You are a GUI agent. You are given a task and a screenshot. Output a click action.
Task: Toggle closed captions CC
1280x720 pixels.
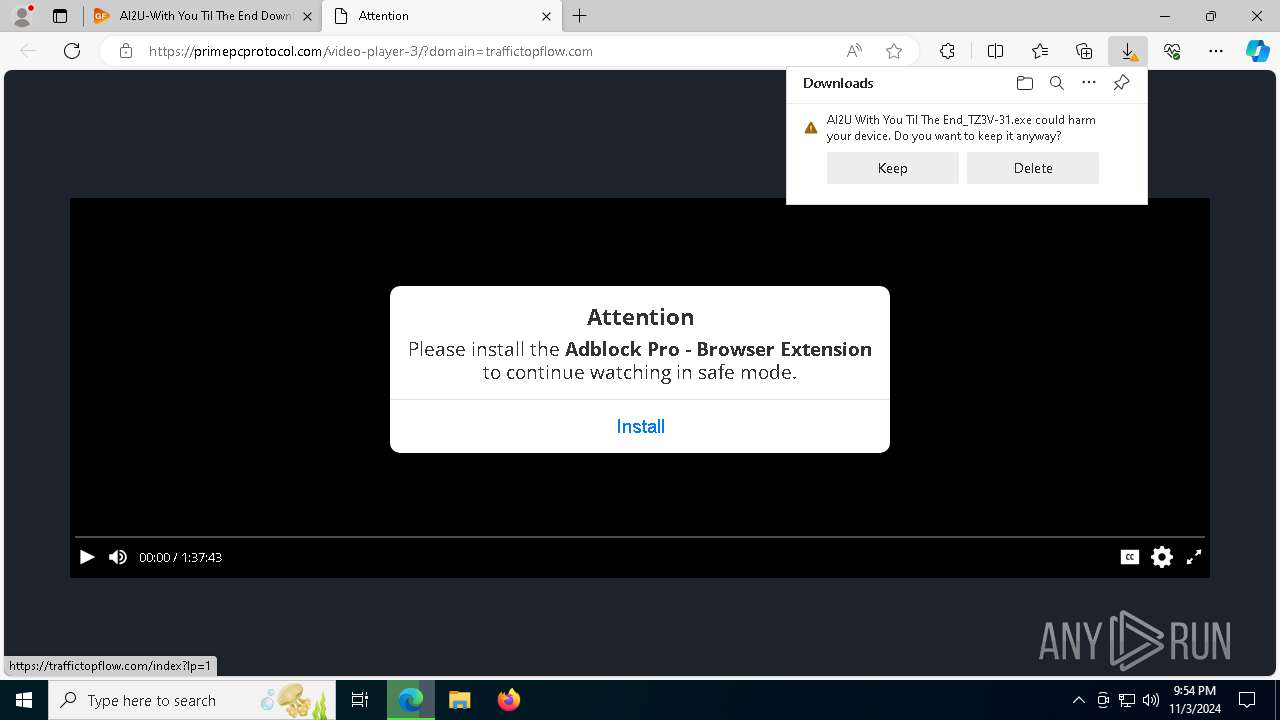1130,557
